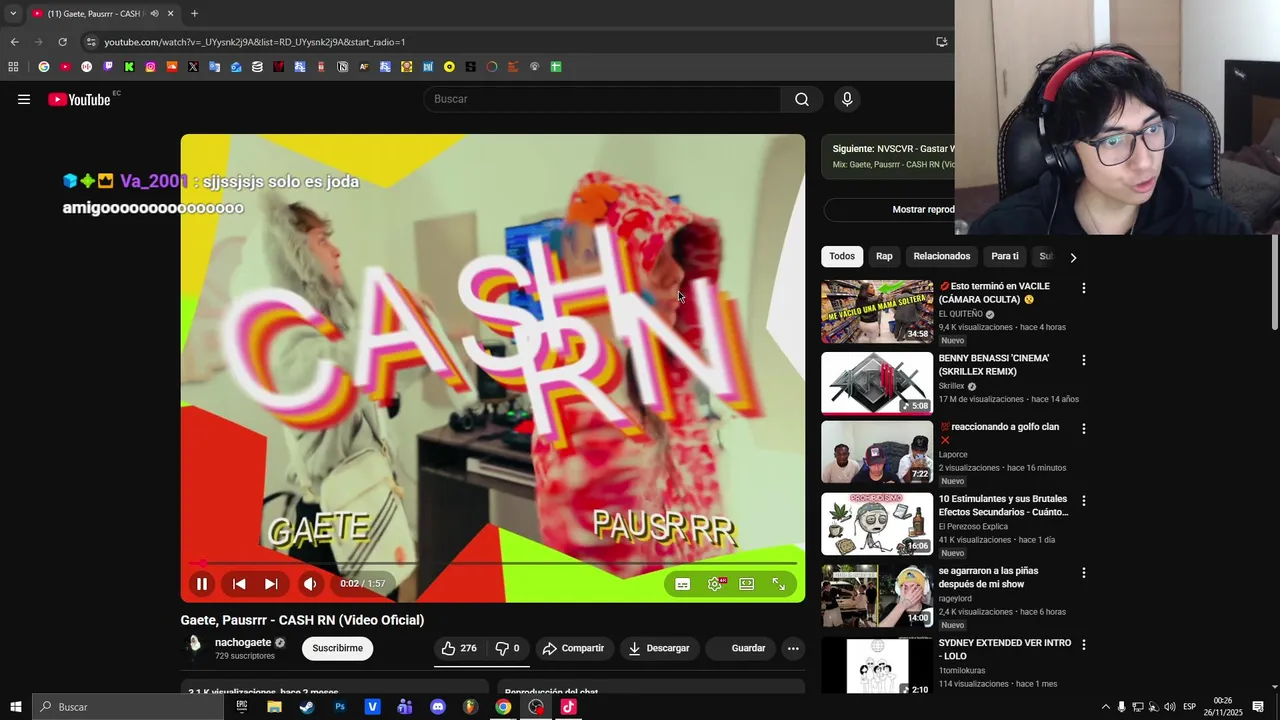Open Discord from taskbar
The image size is (1280, 720).
[x=437, y=707]
